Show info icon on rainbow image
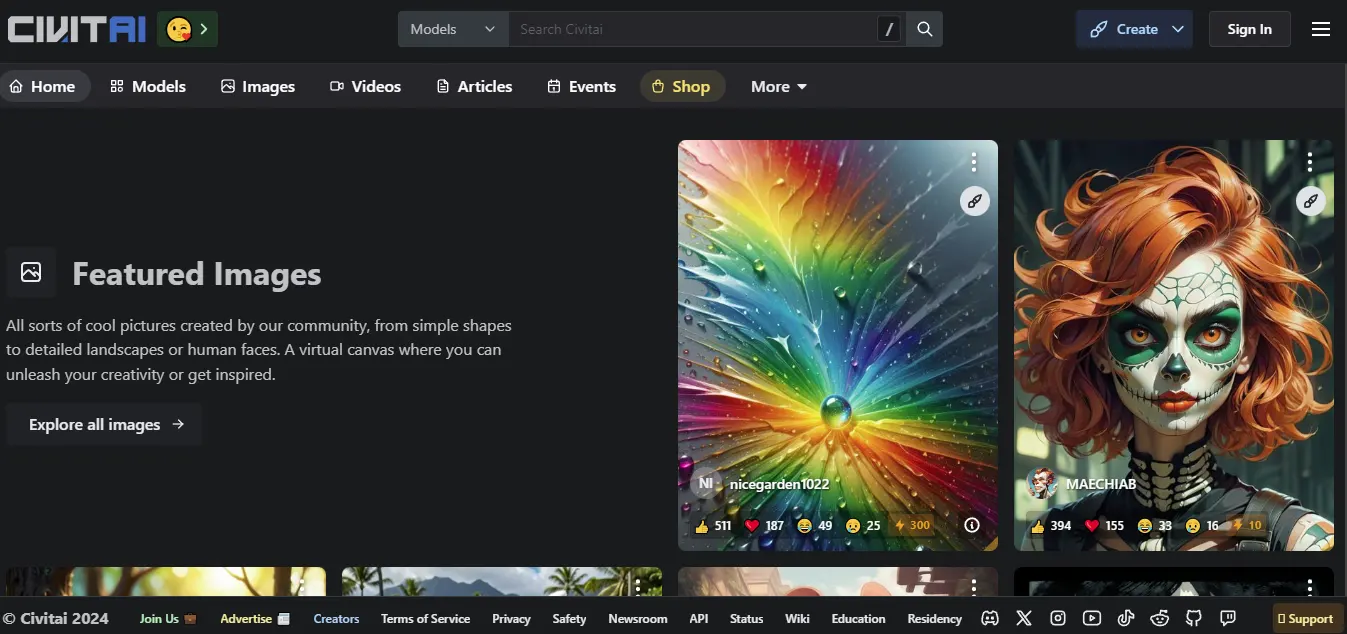This screenshot has width=1347, height=634. (971, 525)
